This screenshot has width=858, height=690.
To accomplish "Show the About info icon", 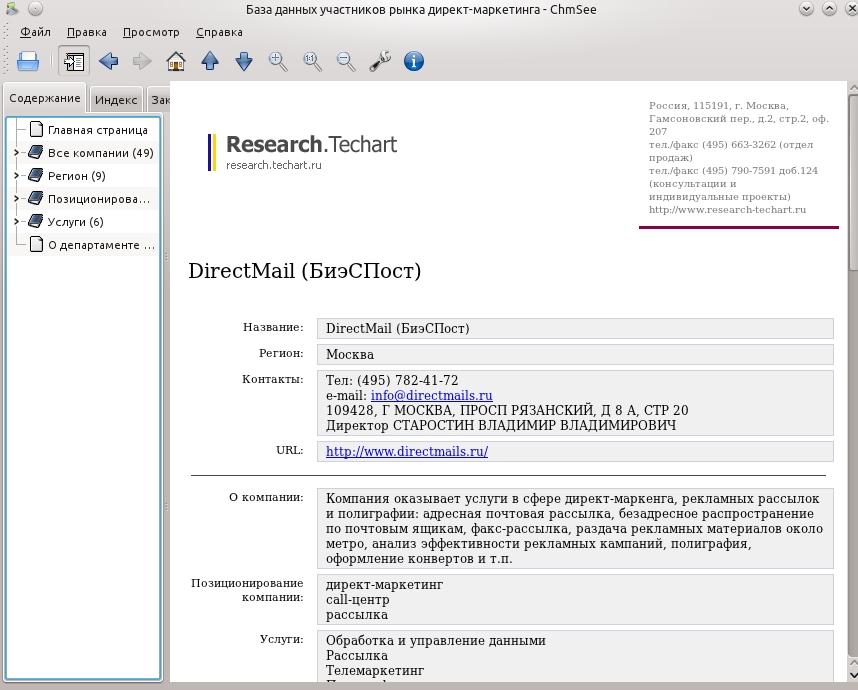I will click(x=414, y=61).
